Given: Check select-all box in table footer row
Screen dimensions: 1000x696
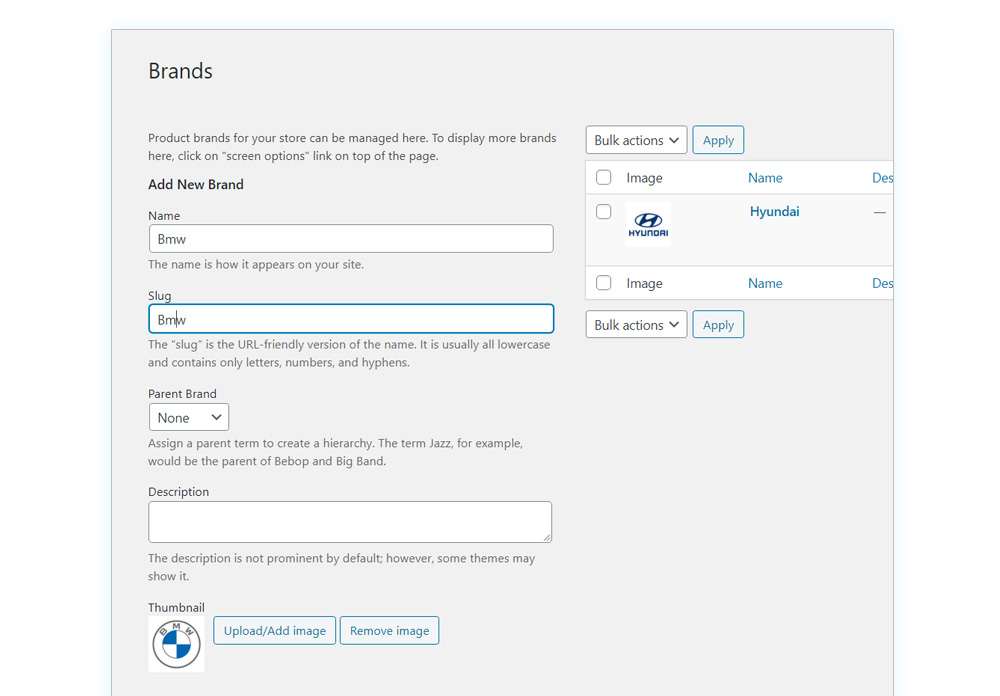Looking at the screenshot, I should coord(603,283).
